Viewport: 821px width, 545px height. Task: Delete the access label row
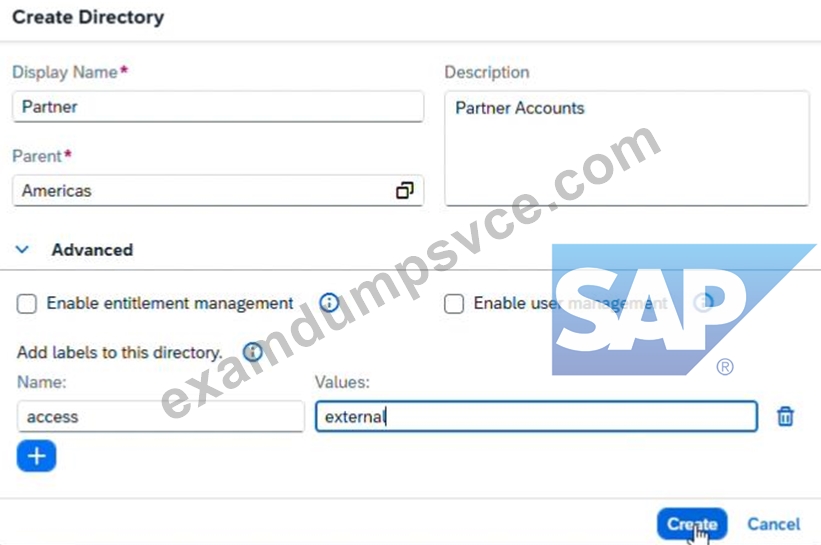tap(785, 416)
